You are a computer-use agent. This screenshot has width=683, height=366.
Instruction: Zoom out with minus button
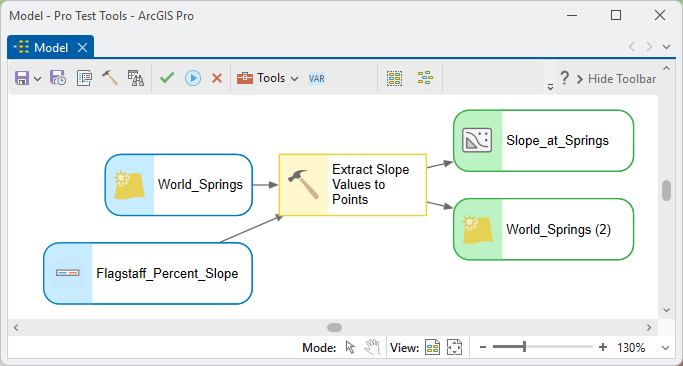point(483,347)
